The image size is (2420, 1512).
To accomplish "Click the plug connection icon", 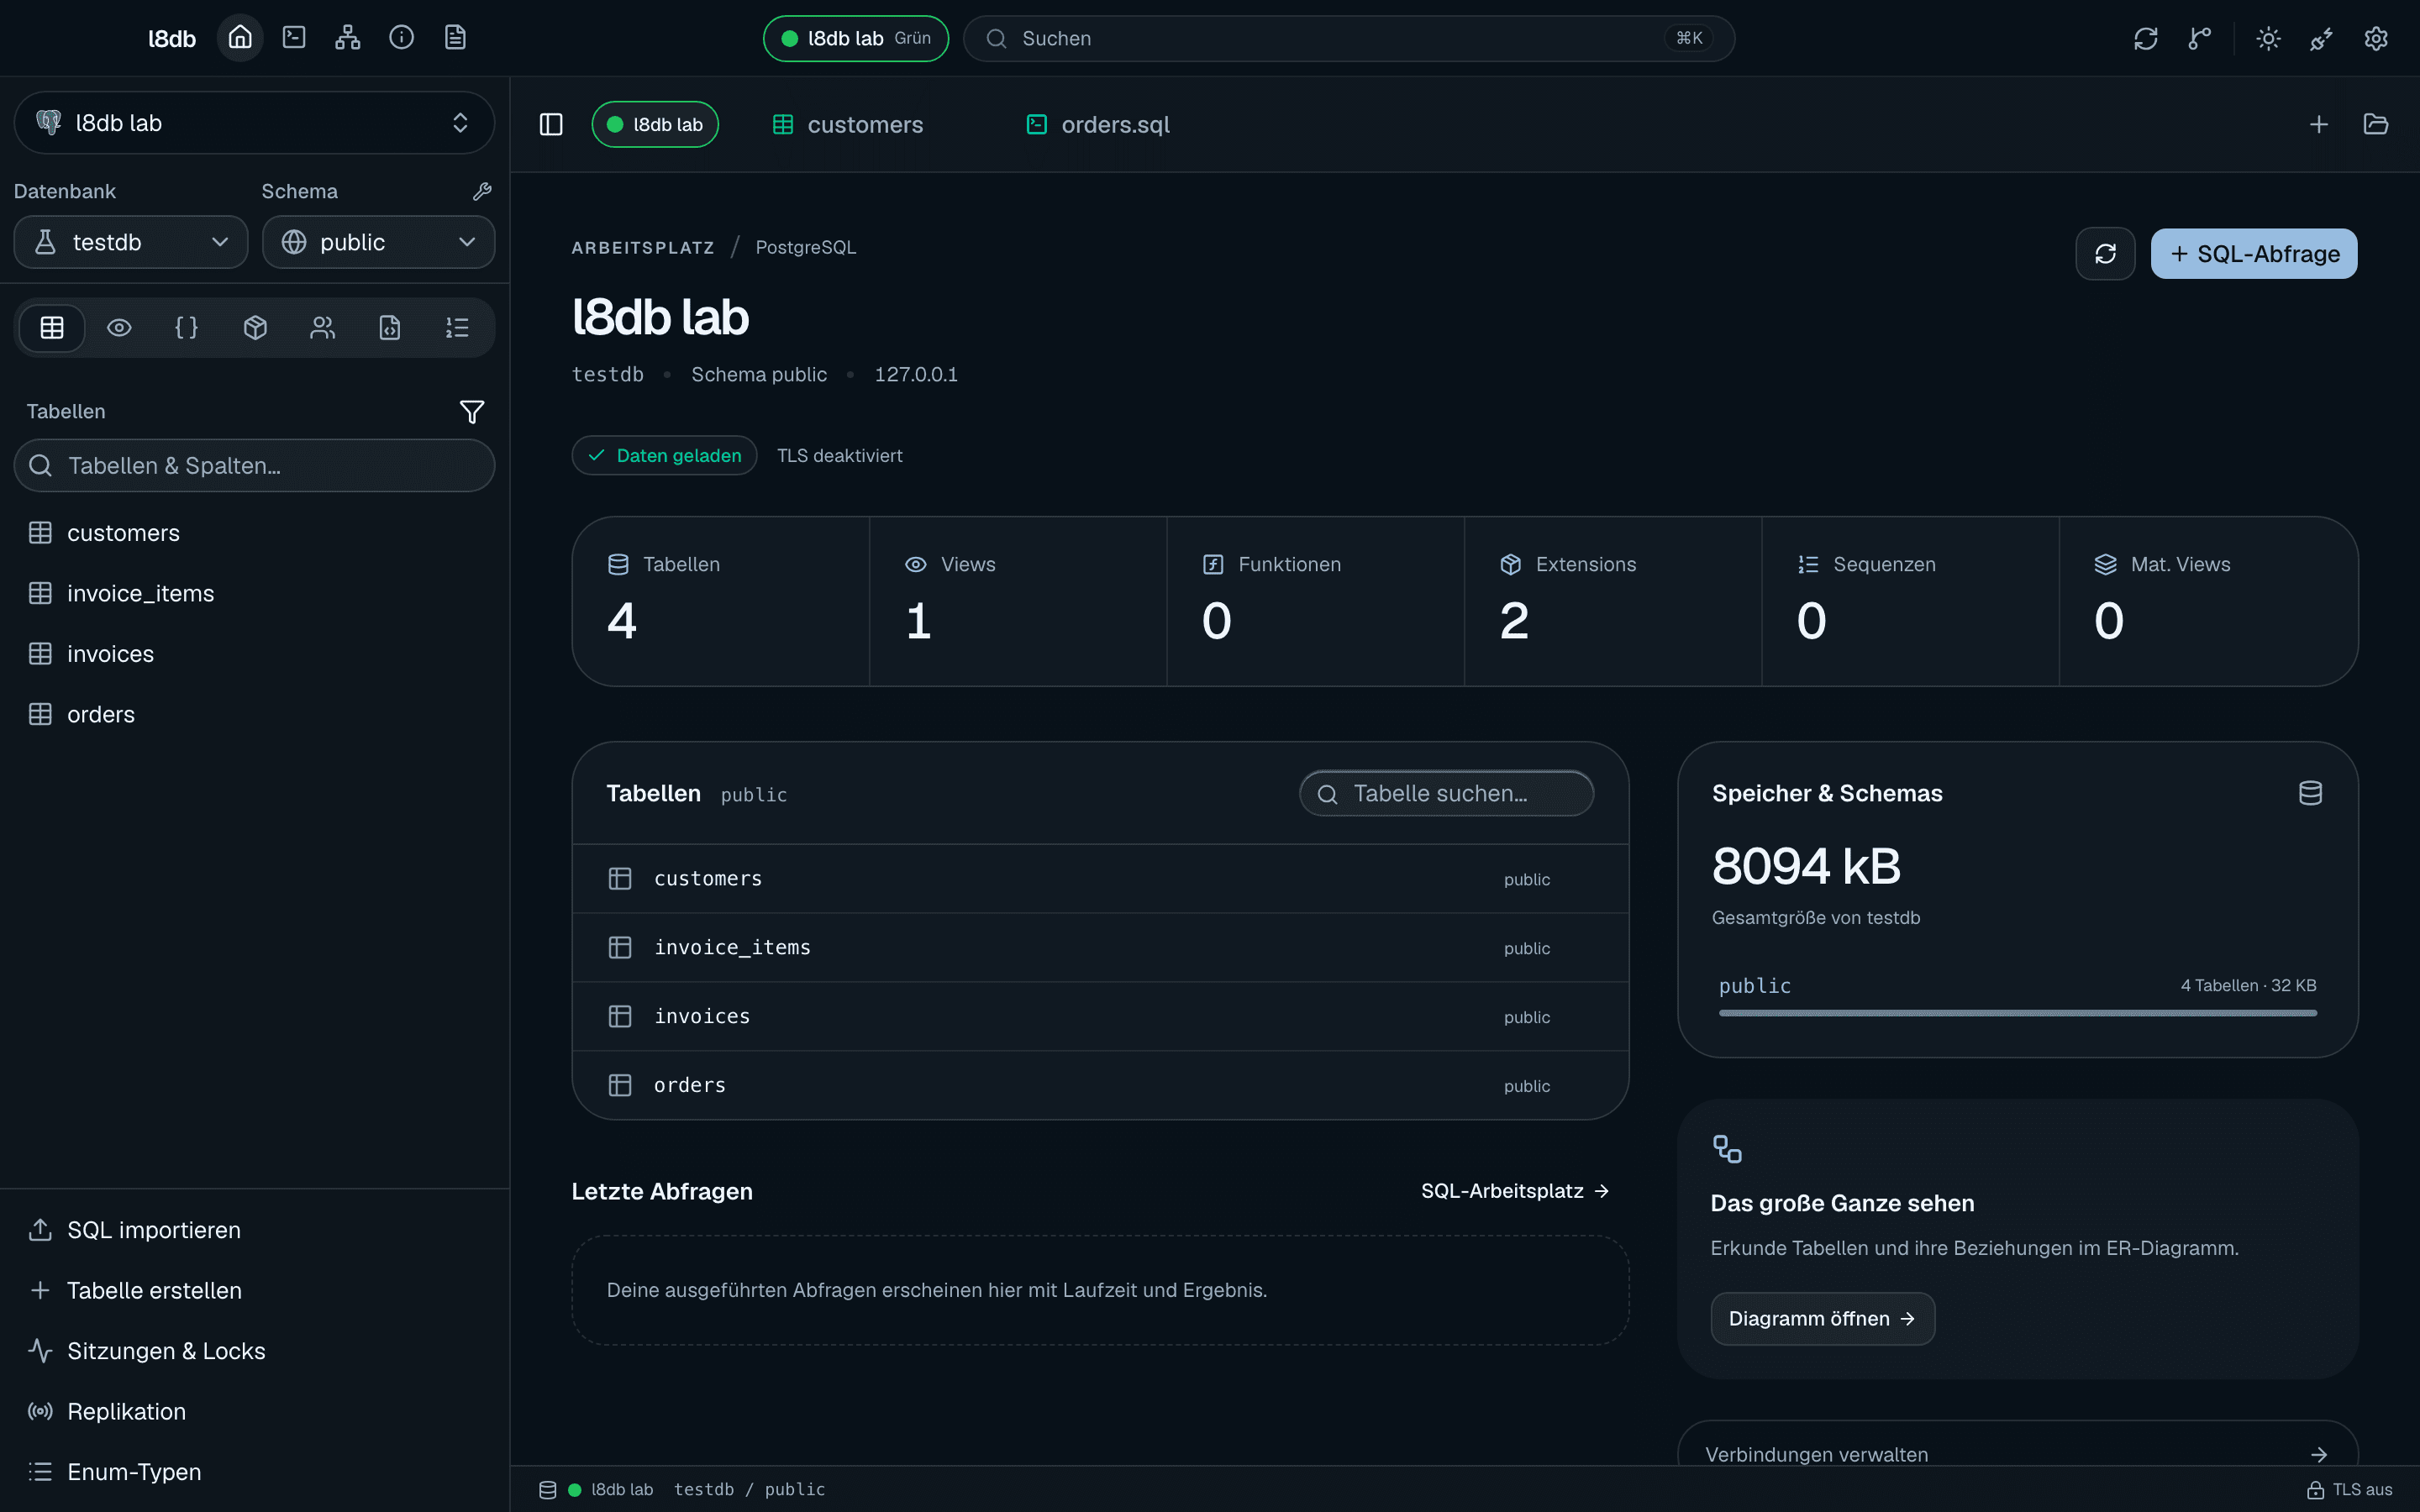I will [x=2322, y=38].
